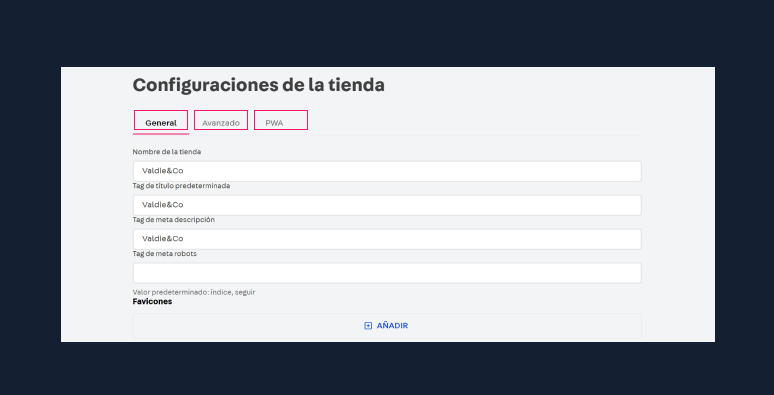Click the Tag de meta descripción field
The width and height of the screenshot is (774, 395).
point(387,239)
